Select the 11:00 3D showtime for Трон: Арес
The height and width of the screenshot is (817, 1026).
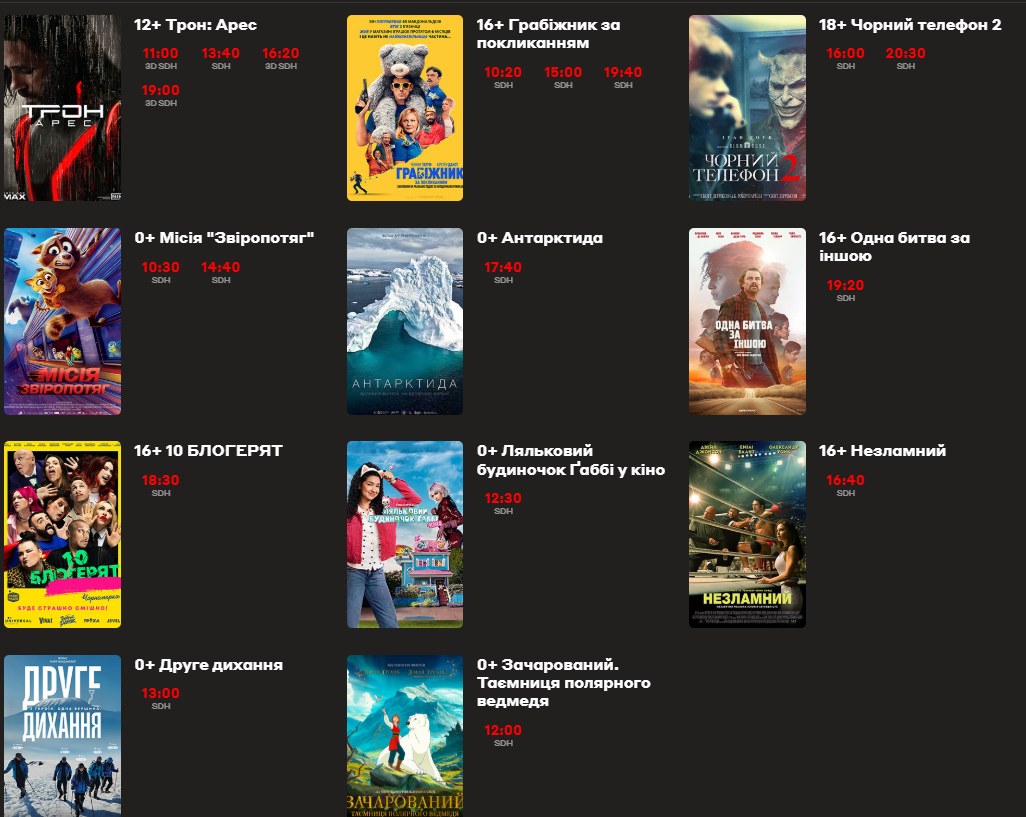160,54
